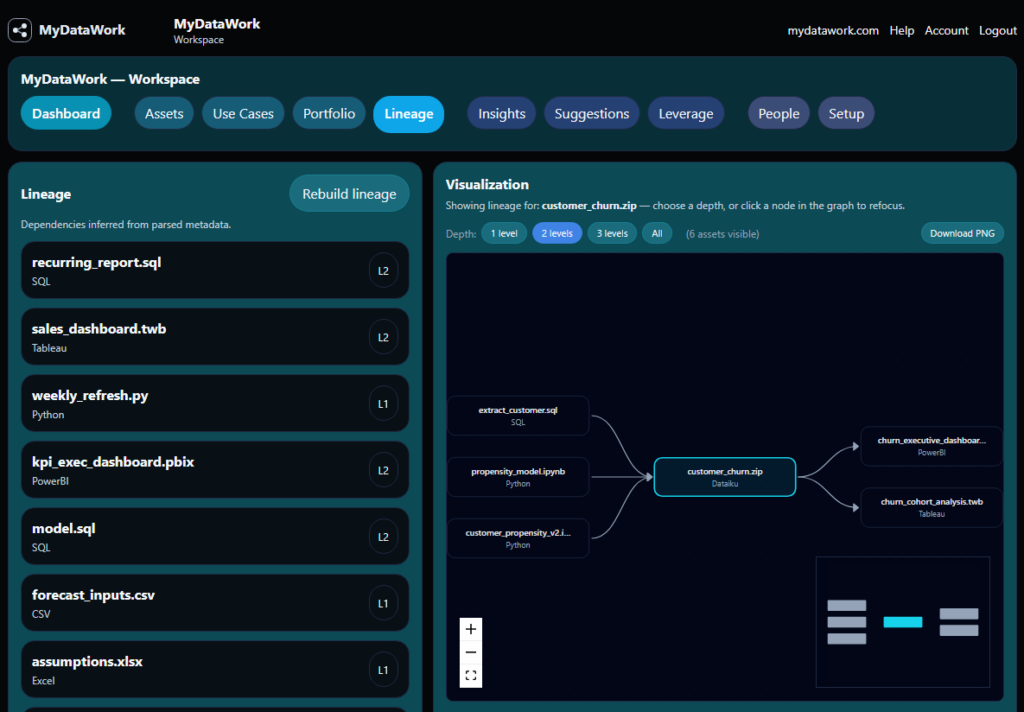1024x712 pixels.
Task: Select sales_dashboard.twb in the lineage list
Action: 215,337
